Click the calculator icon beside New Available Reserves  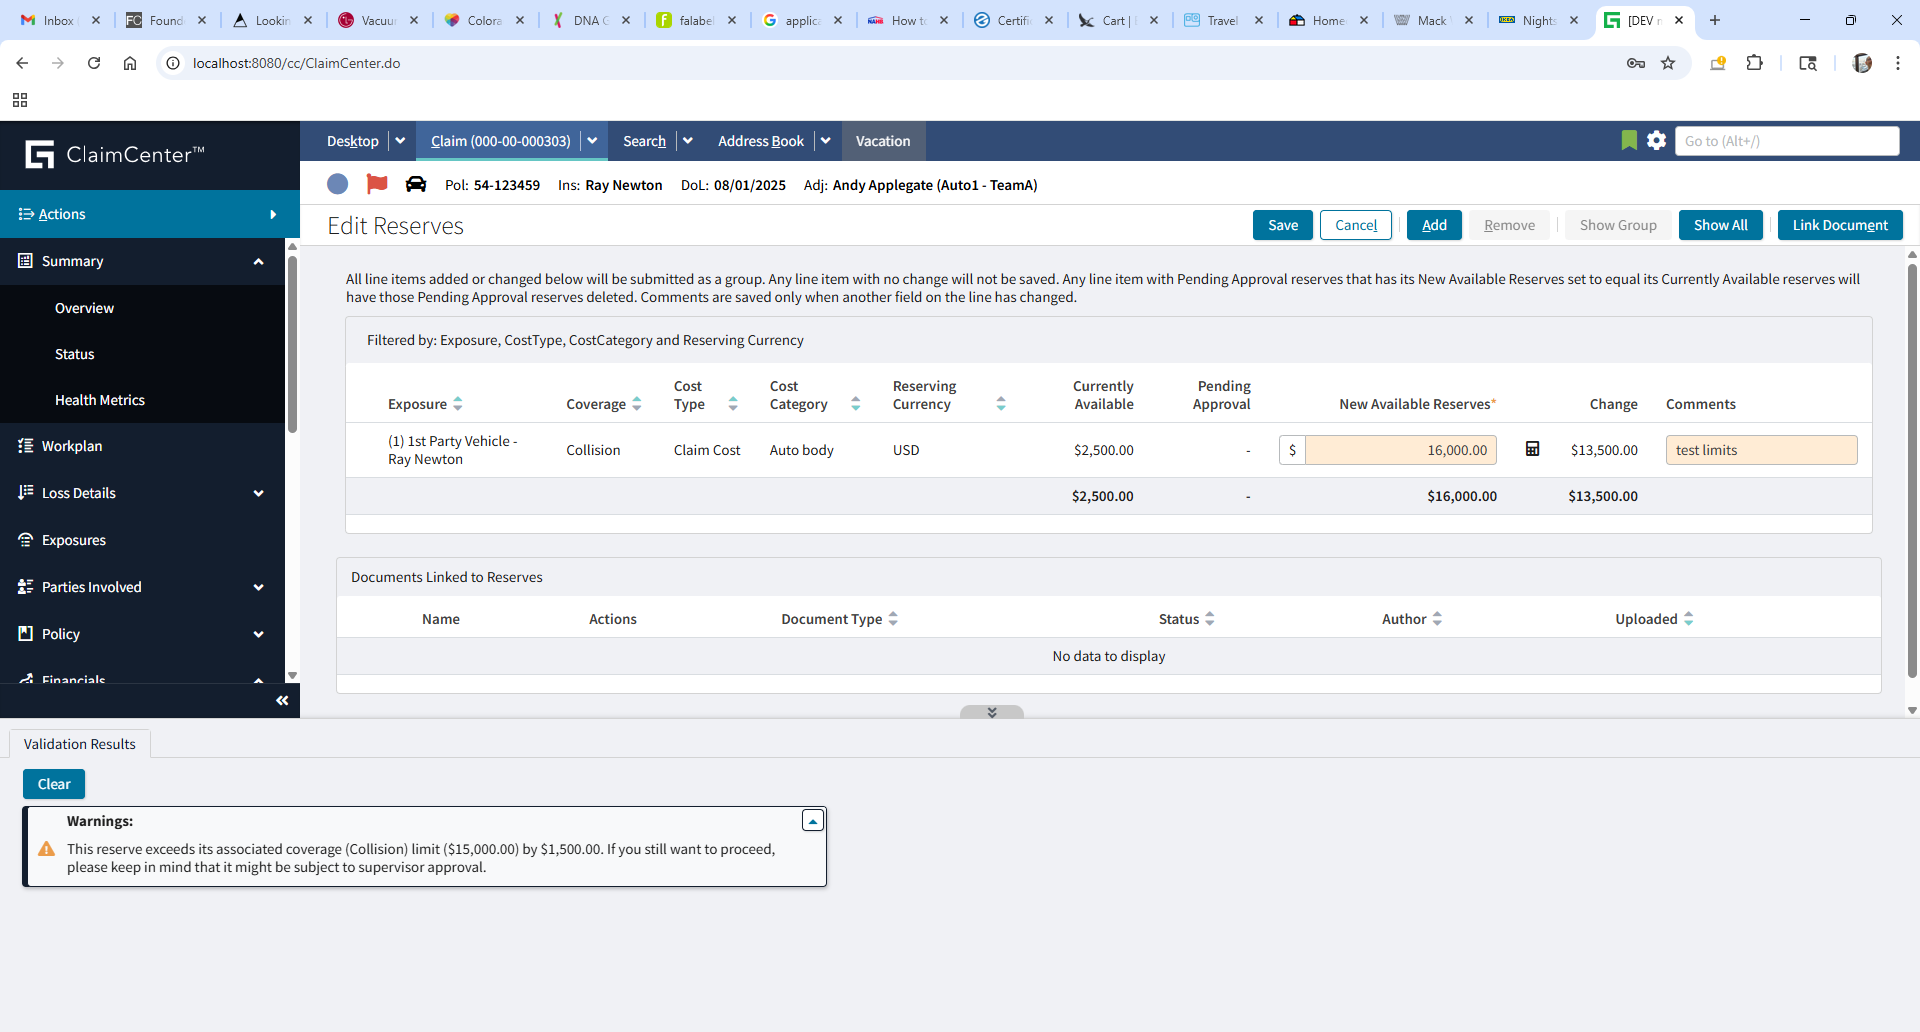click(1532, 449)
